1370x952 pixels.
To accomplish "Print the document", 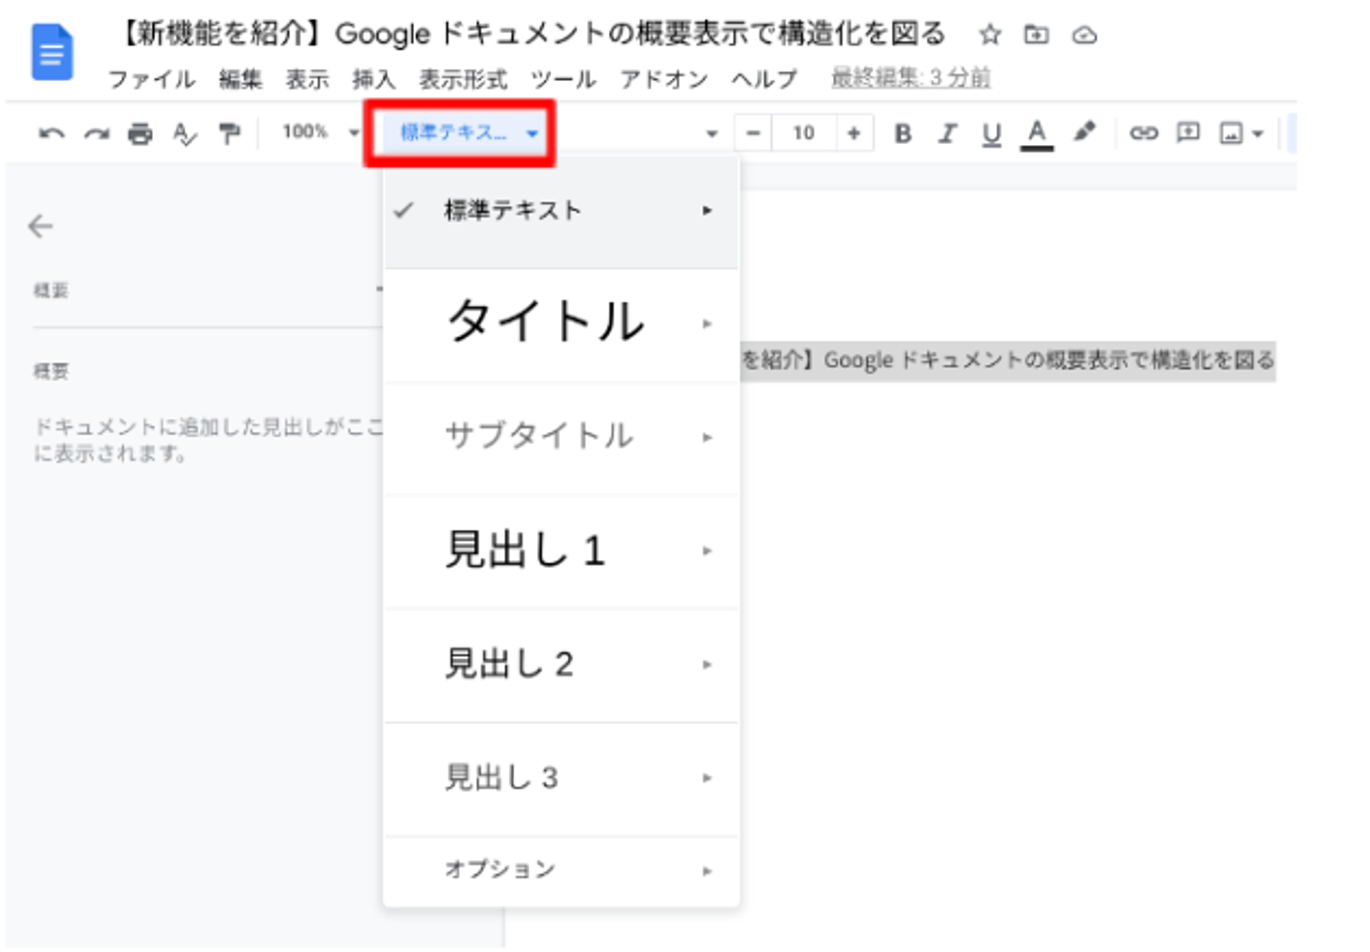I will click(140, 133).
